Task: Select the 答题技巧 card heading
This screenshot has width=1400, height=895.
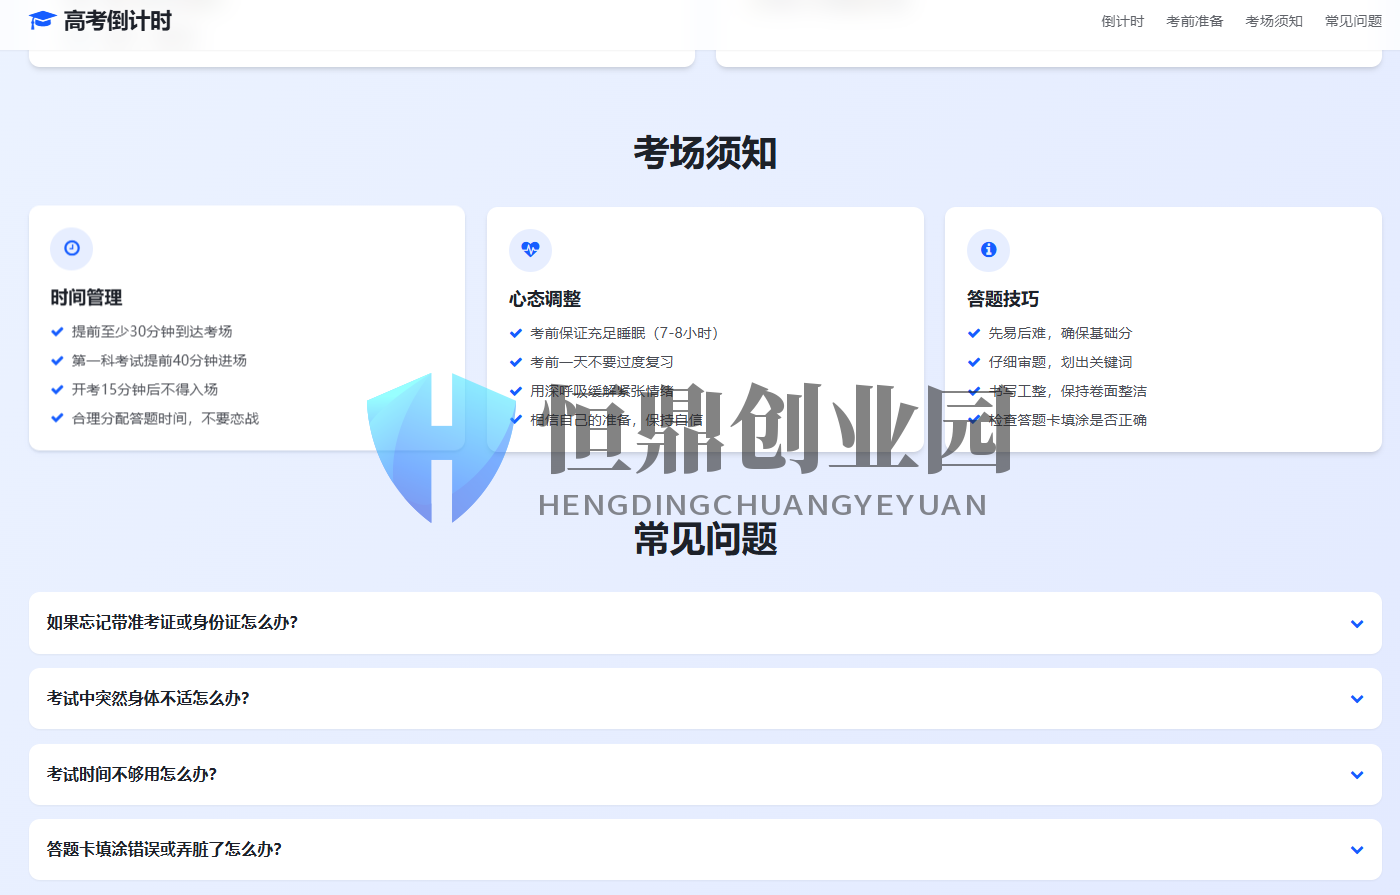Action: [1003, 299]
